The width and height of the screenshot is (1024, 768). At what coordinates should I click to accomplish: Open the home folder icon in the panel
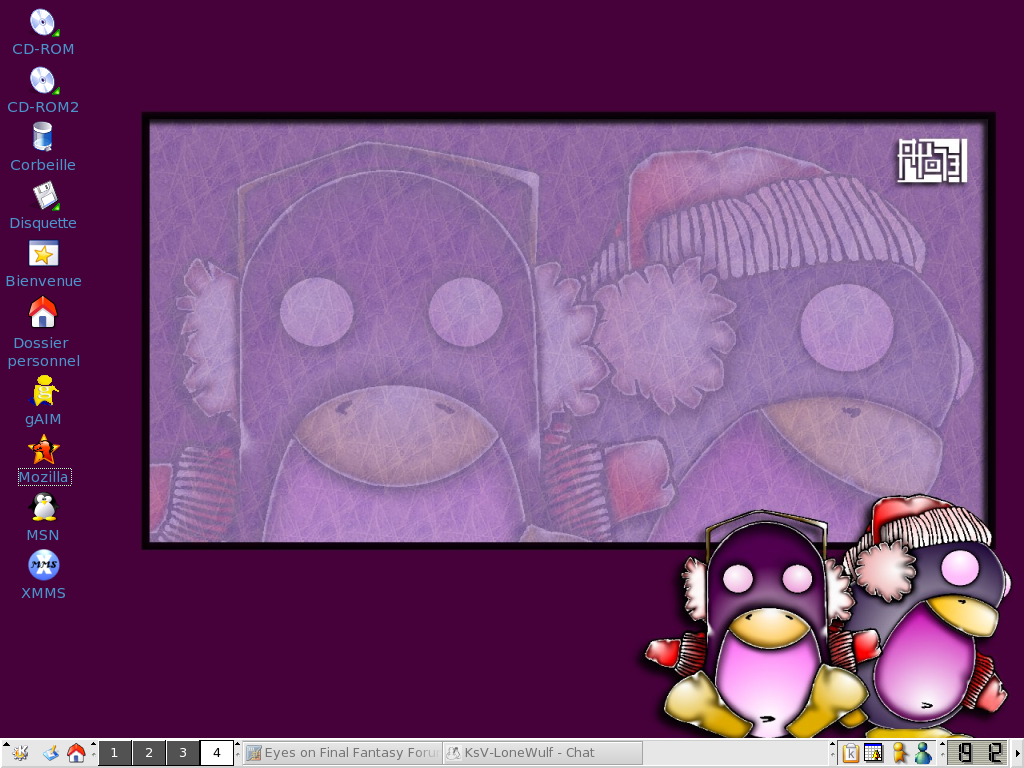tap(76, 753)
